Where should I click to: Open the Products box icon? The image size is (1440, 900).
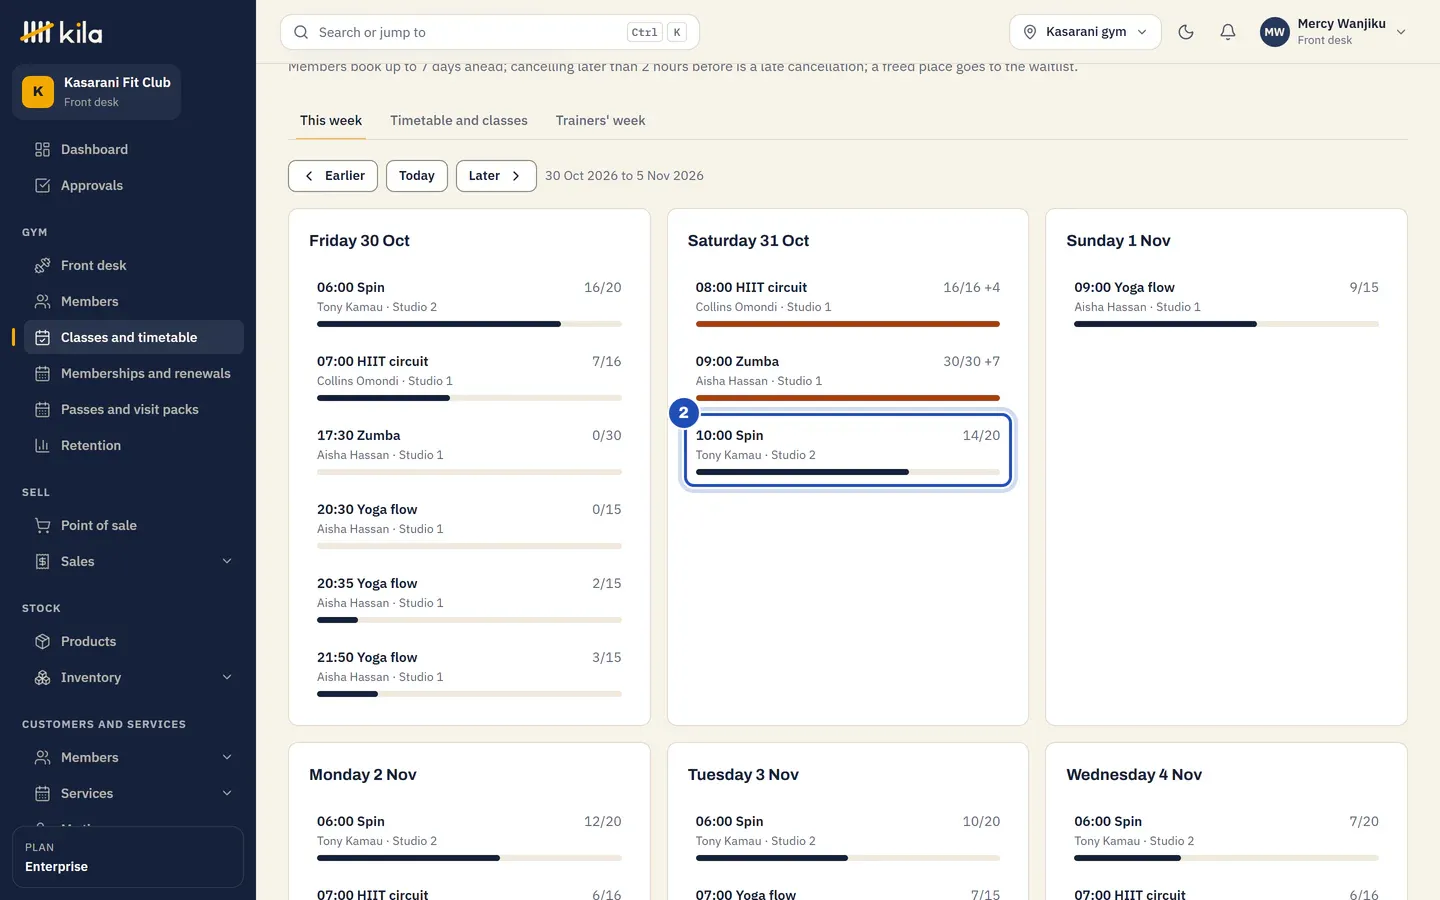(42, 641)
